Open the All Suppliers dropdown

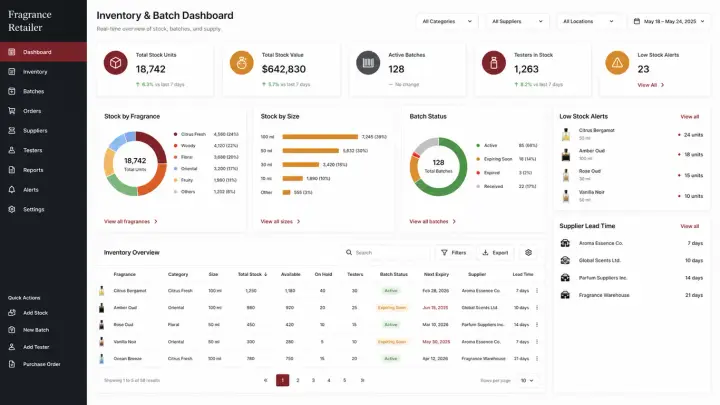click(x=517, y=22)
